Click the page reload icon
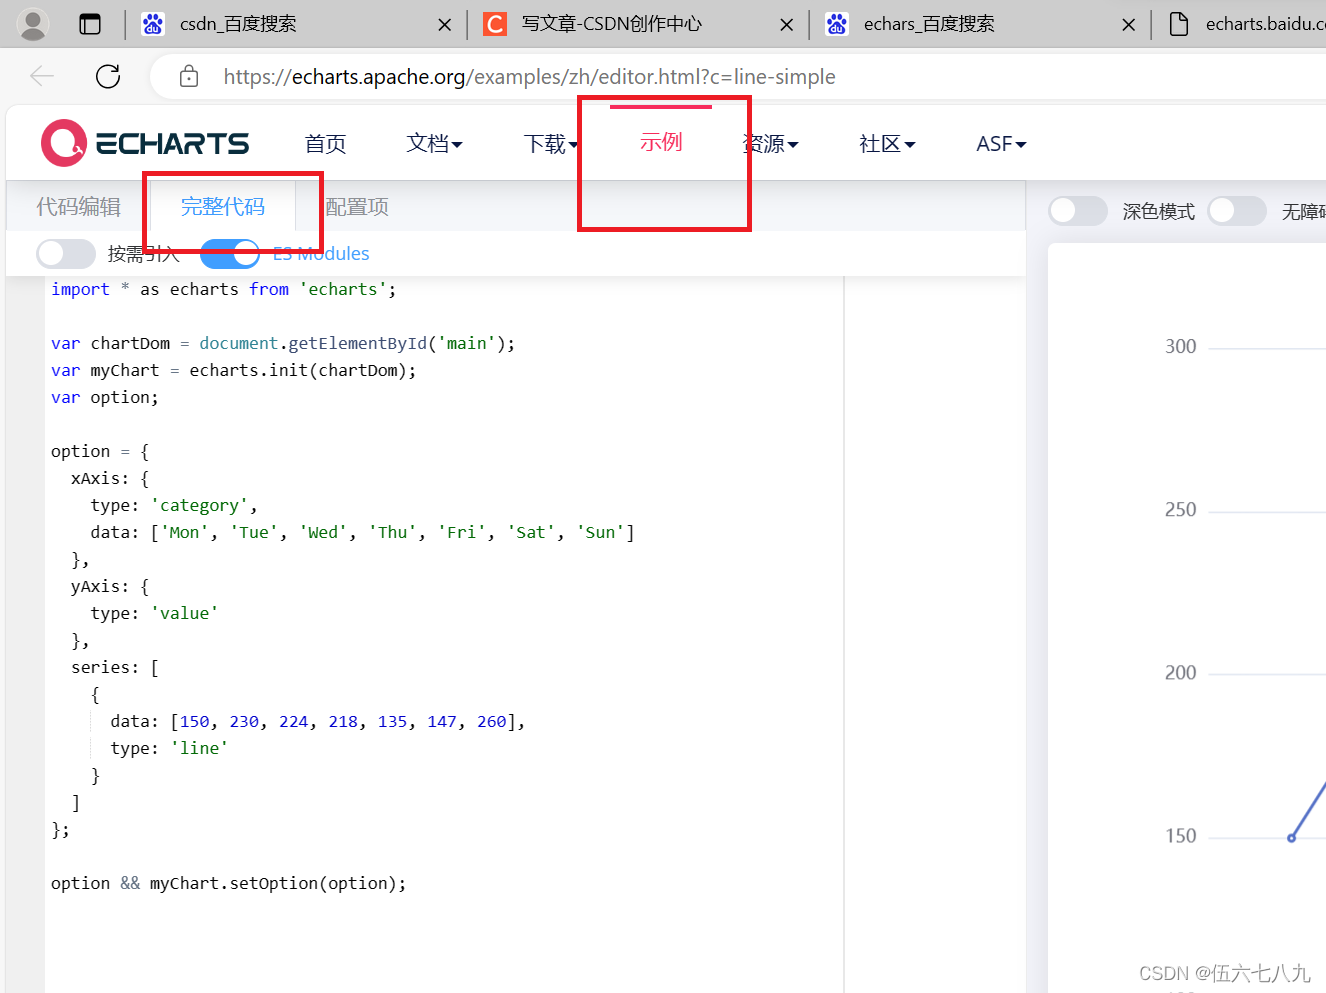 coord(107,76)
